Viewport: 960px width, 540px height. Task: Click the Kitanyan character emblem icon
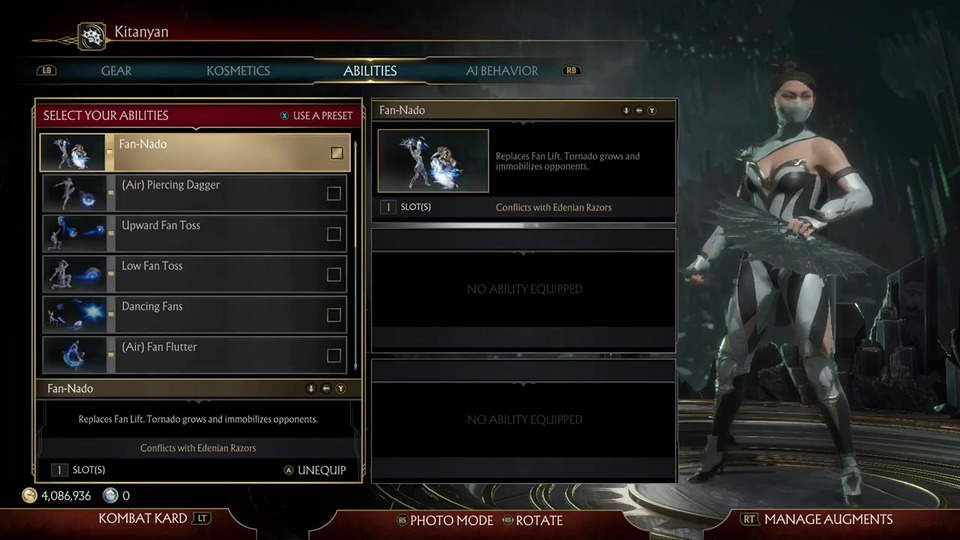92,37
